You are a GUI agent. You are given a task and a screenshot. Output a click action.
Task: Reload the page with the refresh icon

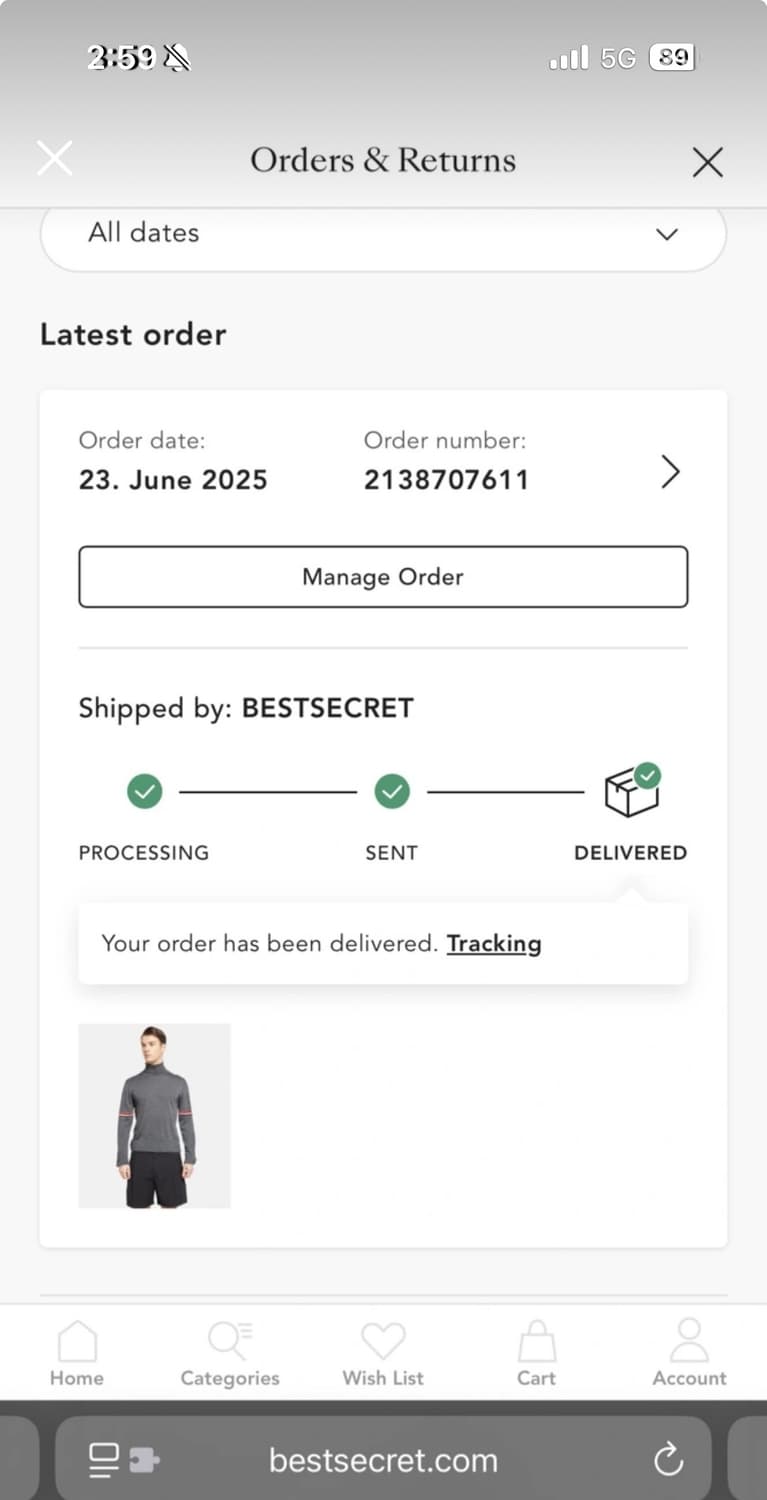(x=668, y=1460)
